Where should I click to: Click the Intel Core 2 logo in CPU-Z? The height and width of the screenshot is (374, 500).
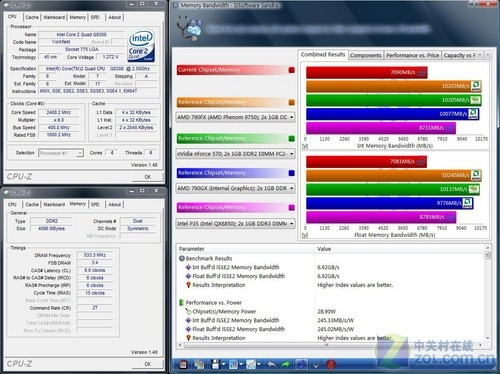141,46
